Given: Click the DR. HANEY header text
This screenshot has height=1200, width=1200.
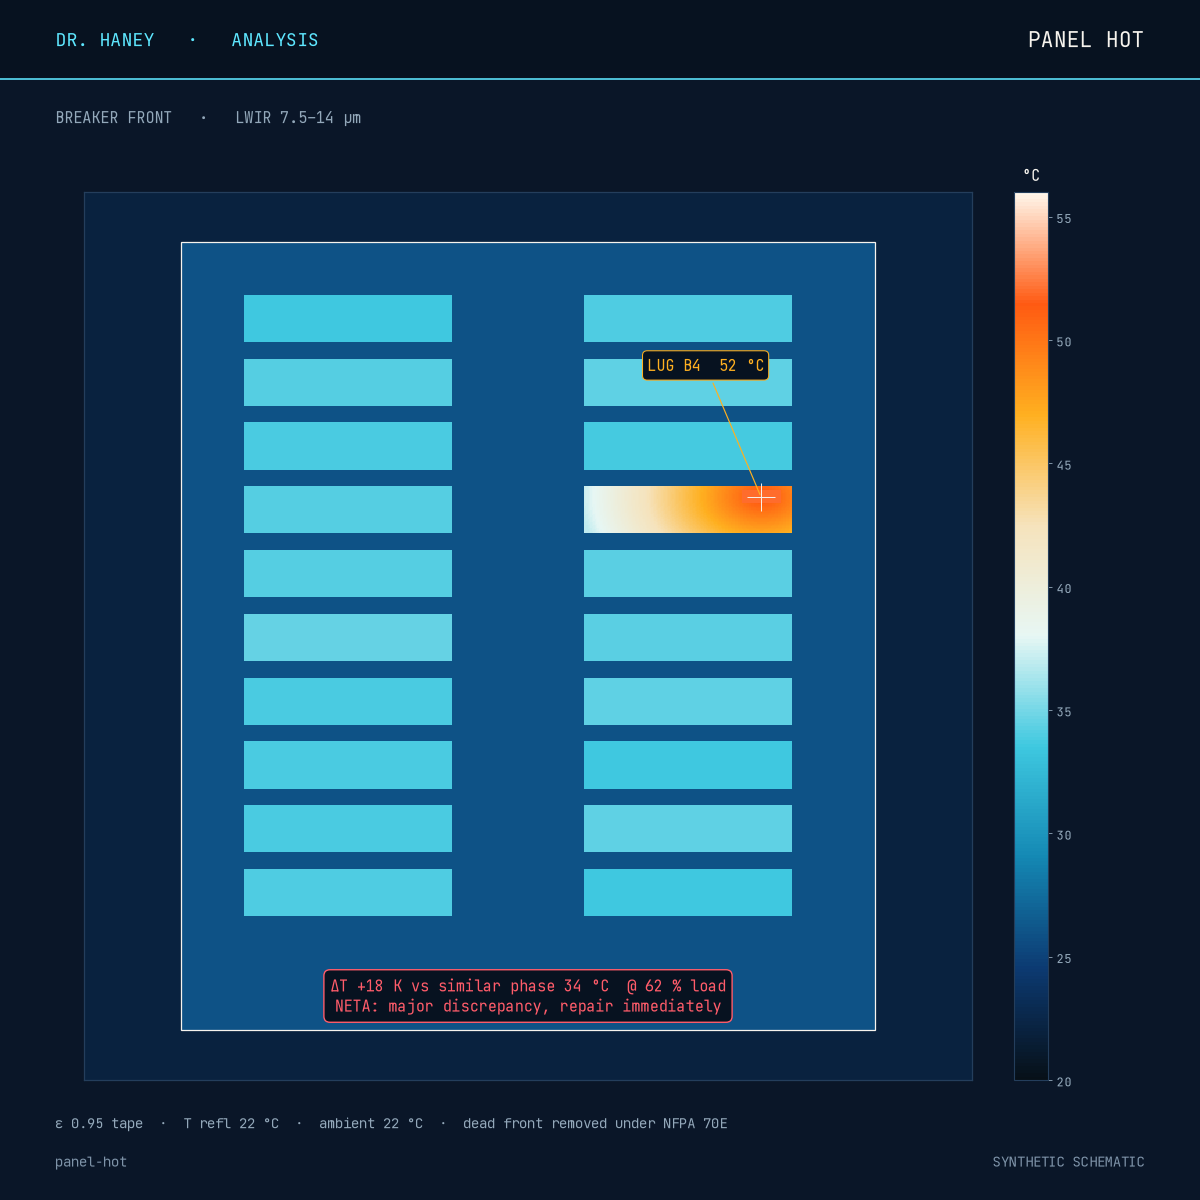Looking at the screenshot, I should (x=105, y=40).
